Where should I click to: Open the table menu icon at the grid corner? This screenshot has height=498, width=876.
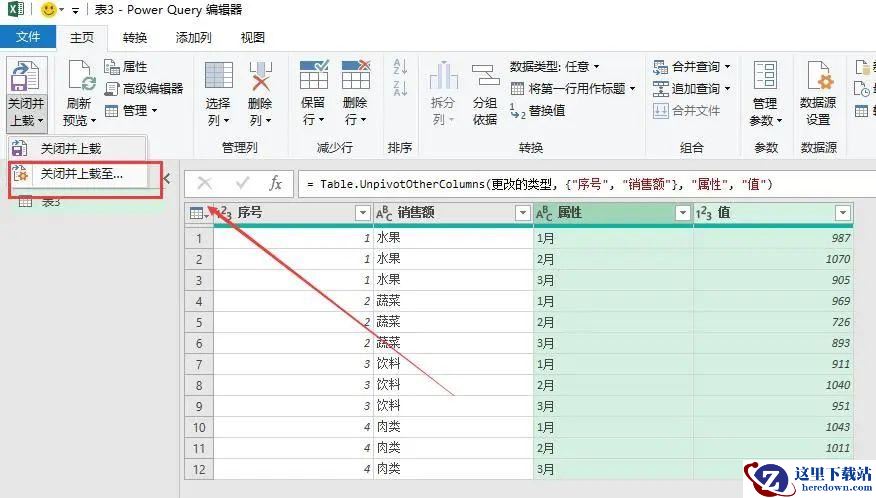point(198,213)
